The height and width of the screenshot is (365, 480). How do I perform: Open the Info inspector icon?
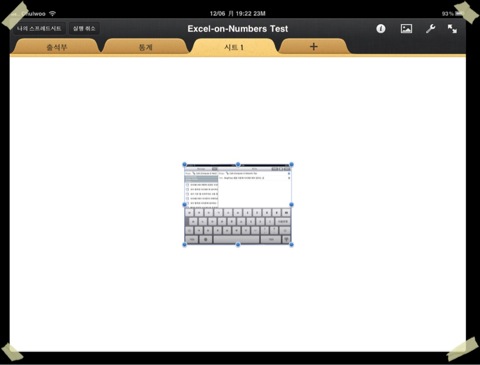pos(381,29)
